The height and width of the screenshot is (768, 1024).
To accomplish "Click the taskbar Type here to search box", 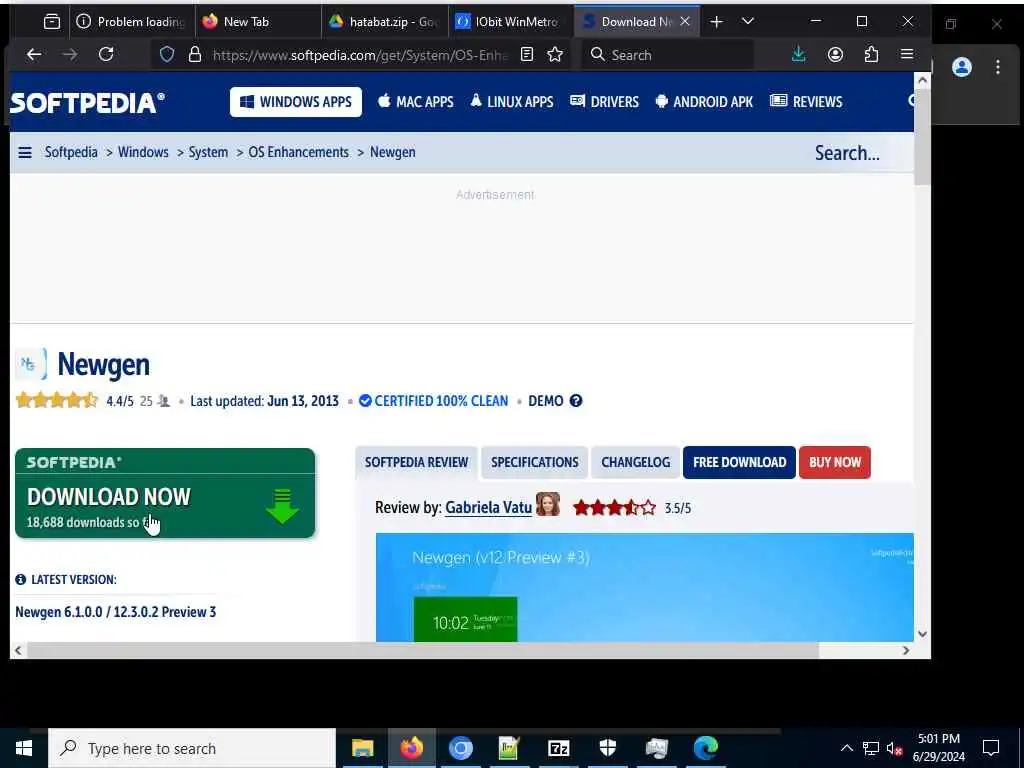I will (x=193, y=748).
